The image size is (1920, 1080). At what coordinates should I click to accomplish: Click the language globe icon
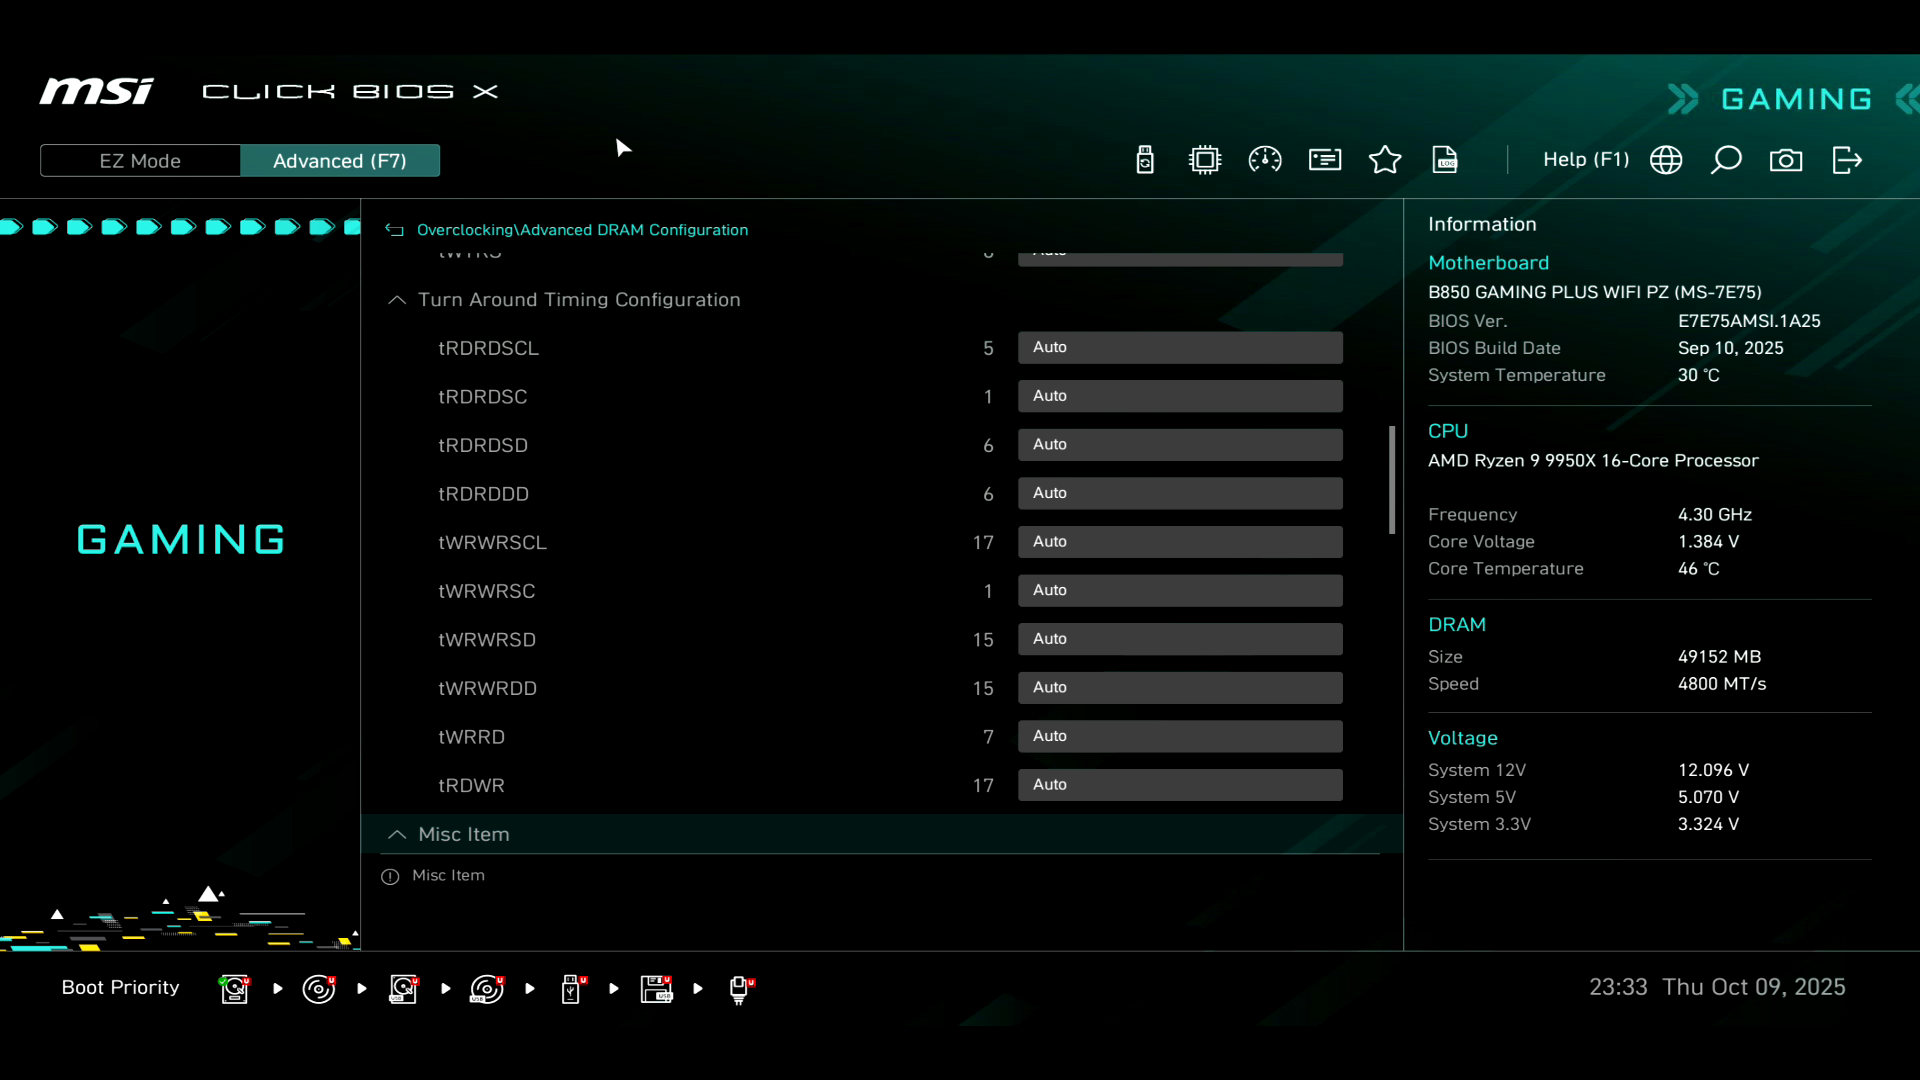(x=1666, y=160)
